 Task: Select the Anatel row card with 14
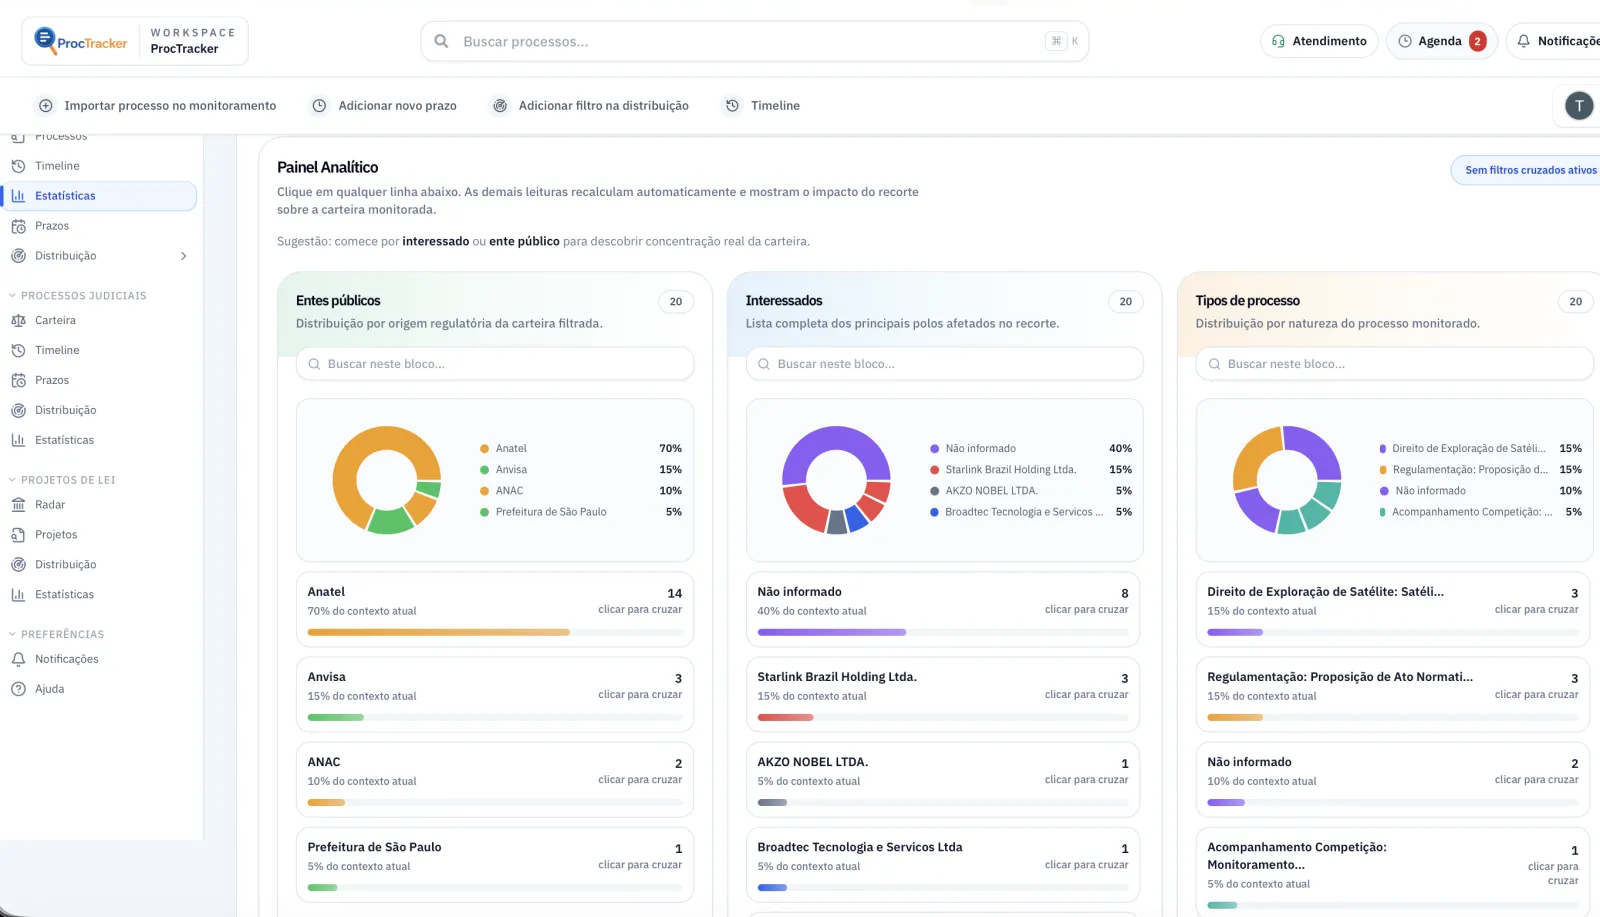494,609
